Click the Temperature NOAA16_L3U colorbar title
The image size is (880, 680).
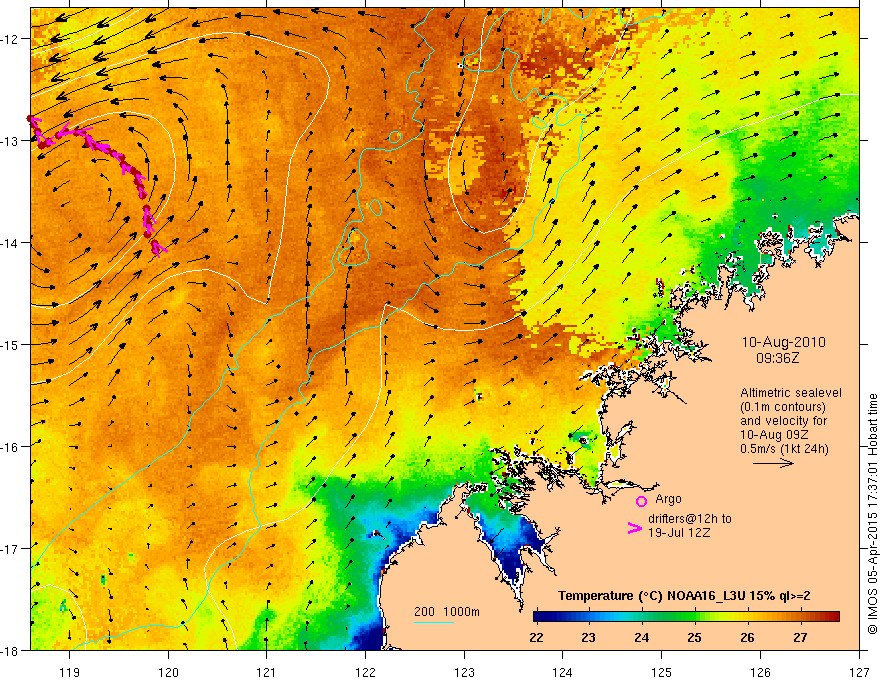coord(684,596)
